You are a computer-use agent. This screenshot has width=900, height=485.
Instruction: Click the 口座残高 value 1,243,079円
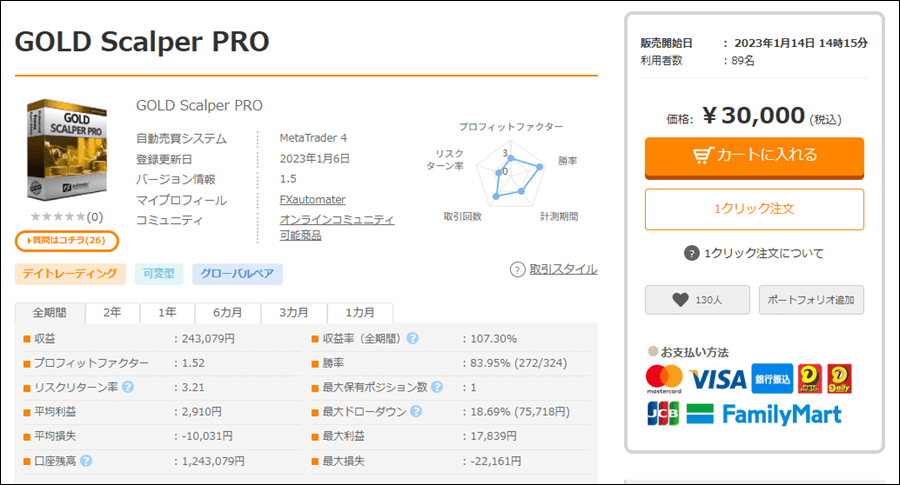pos(213,461)
